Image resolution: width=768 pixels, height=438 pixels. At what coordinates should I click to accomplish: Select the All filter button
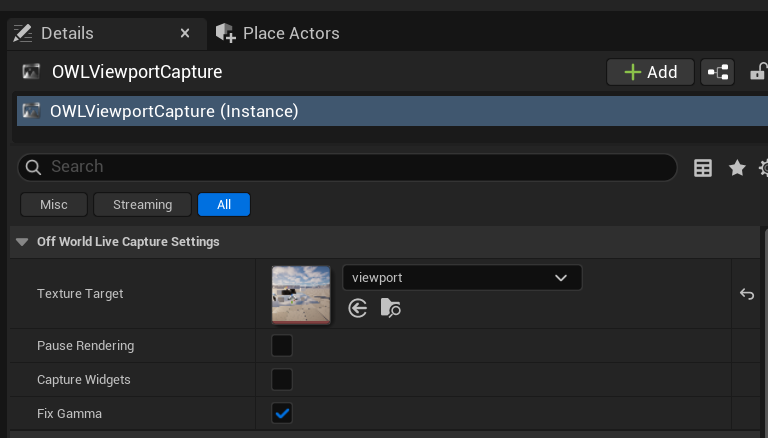[224, 204]
